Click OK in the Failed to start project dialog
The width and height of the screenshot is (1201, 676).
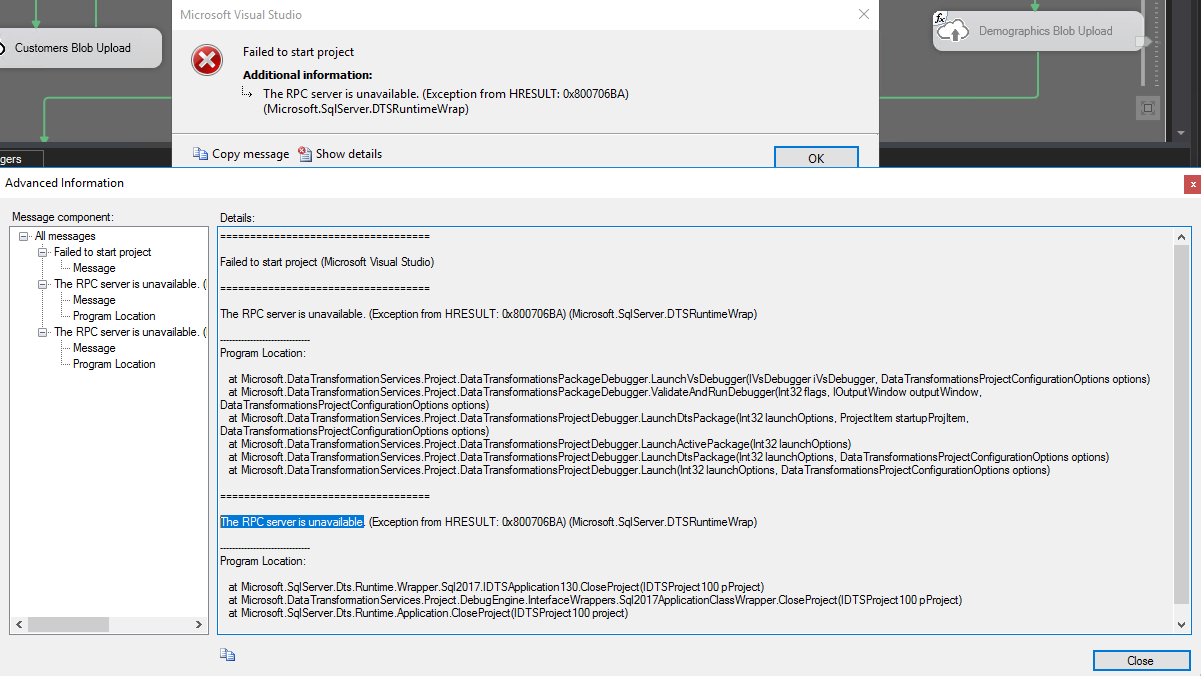[x=816, y=158]
